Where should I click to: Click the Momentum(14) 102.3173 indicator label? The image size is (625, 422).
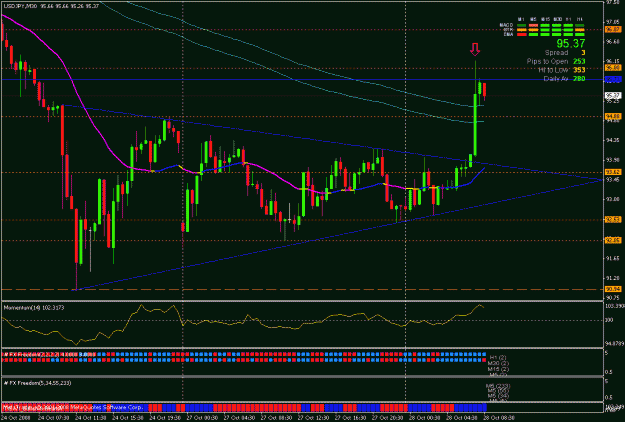[x=34, y=308]
